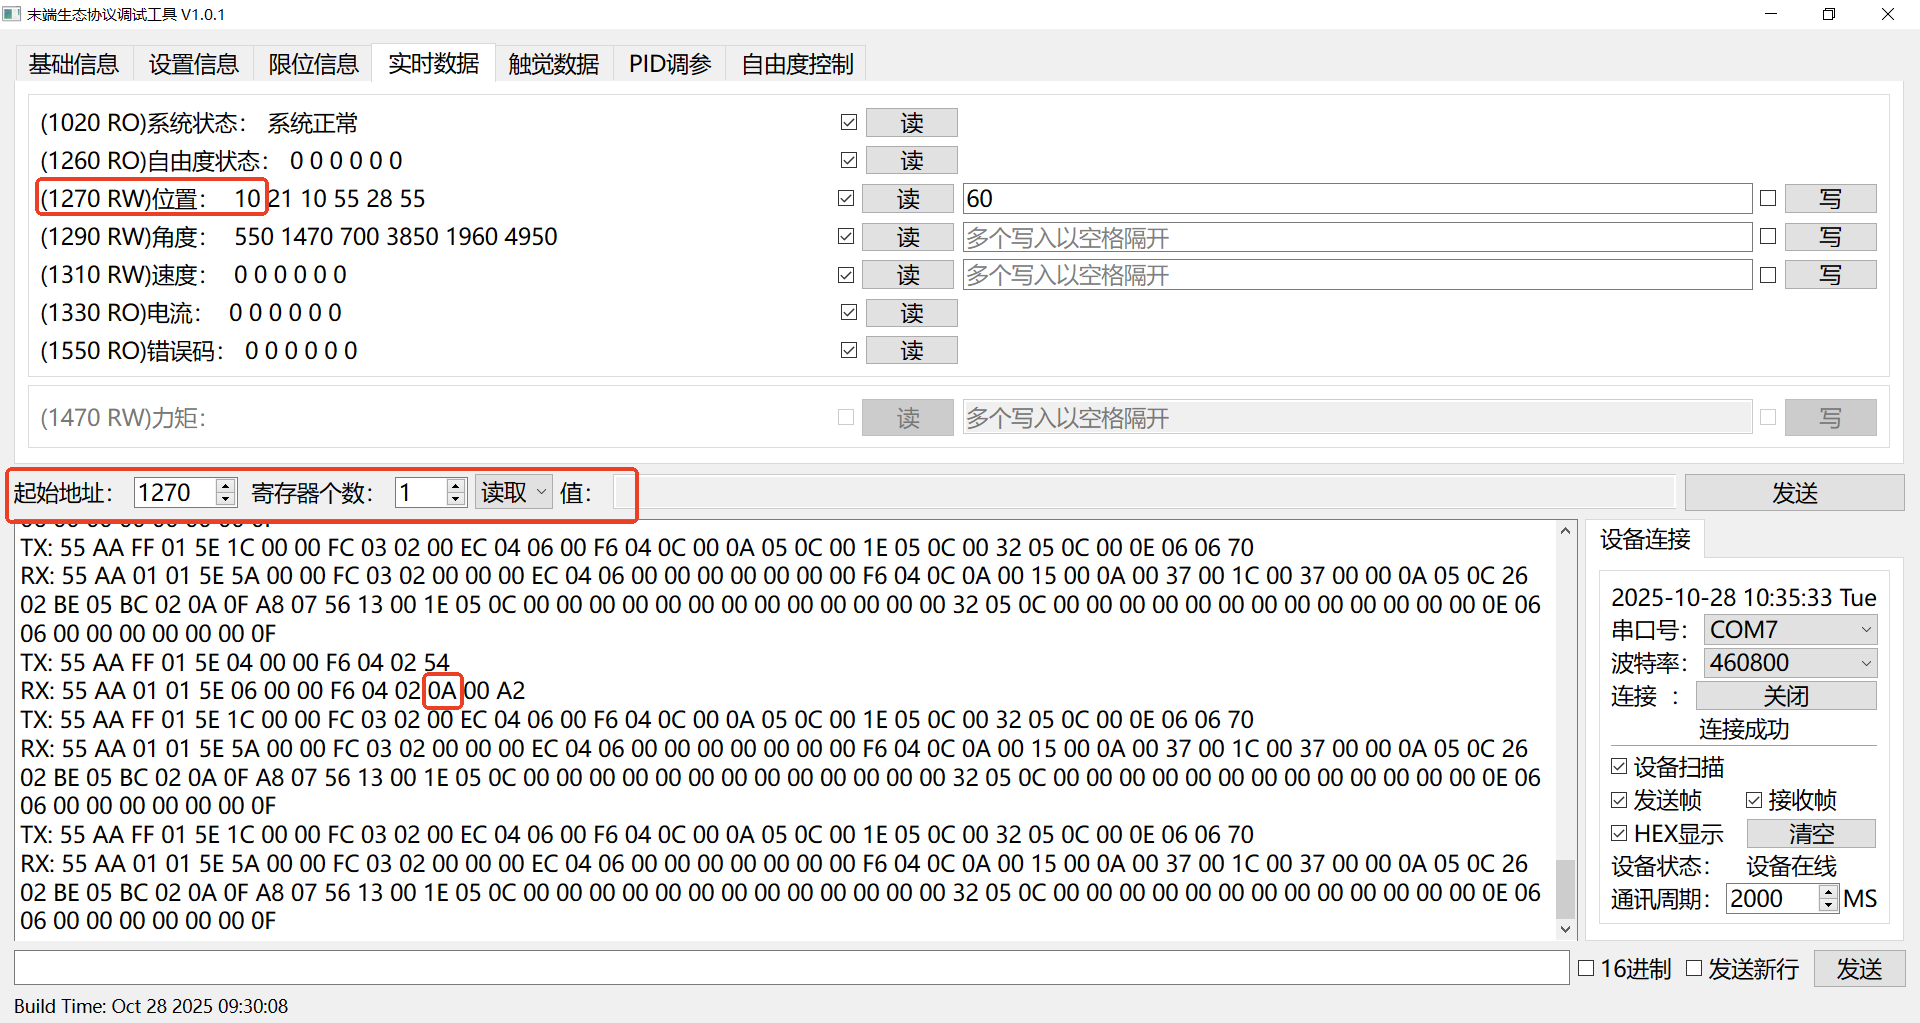
Task: Switch to the 触觉数据 tab
Action: click(x=553, y=64)
